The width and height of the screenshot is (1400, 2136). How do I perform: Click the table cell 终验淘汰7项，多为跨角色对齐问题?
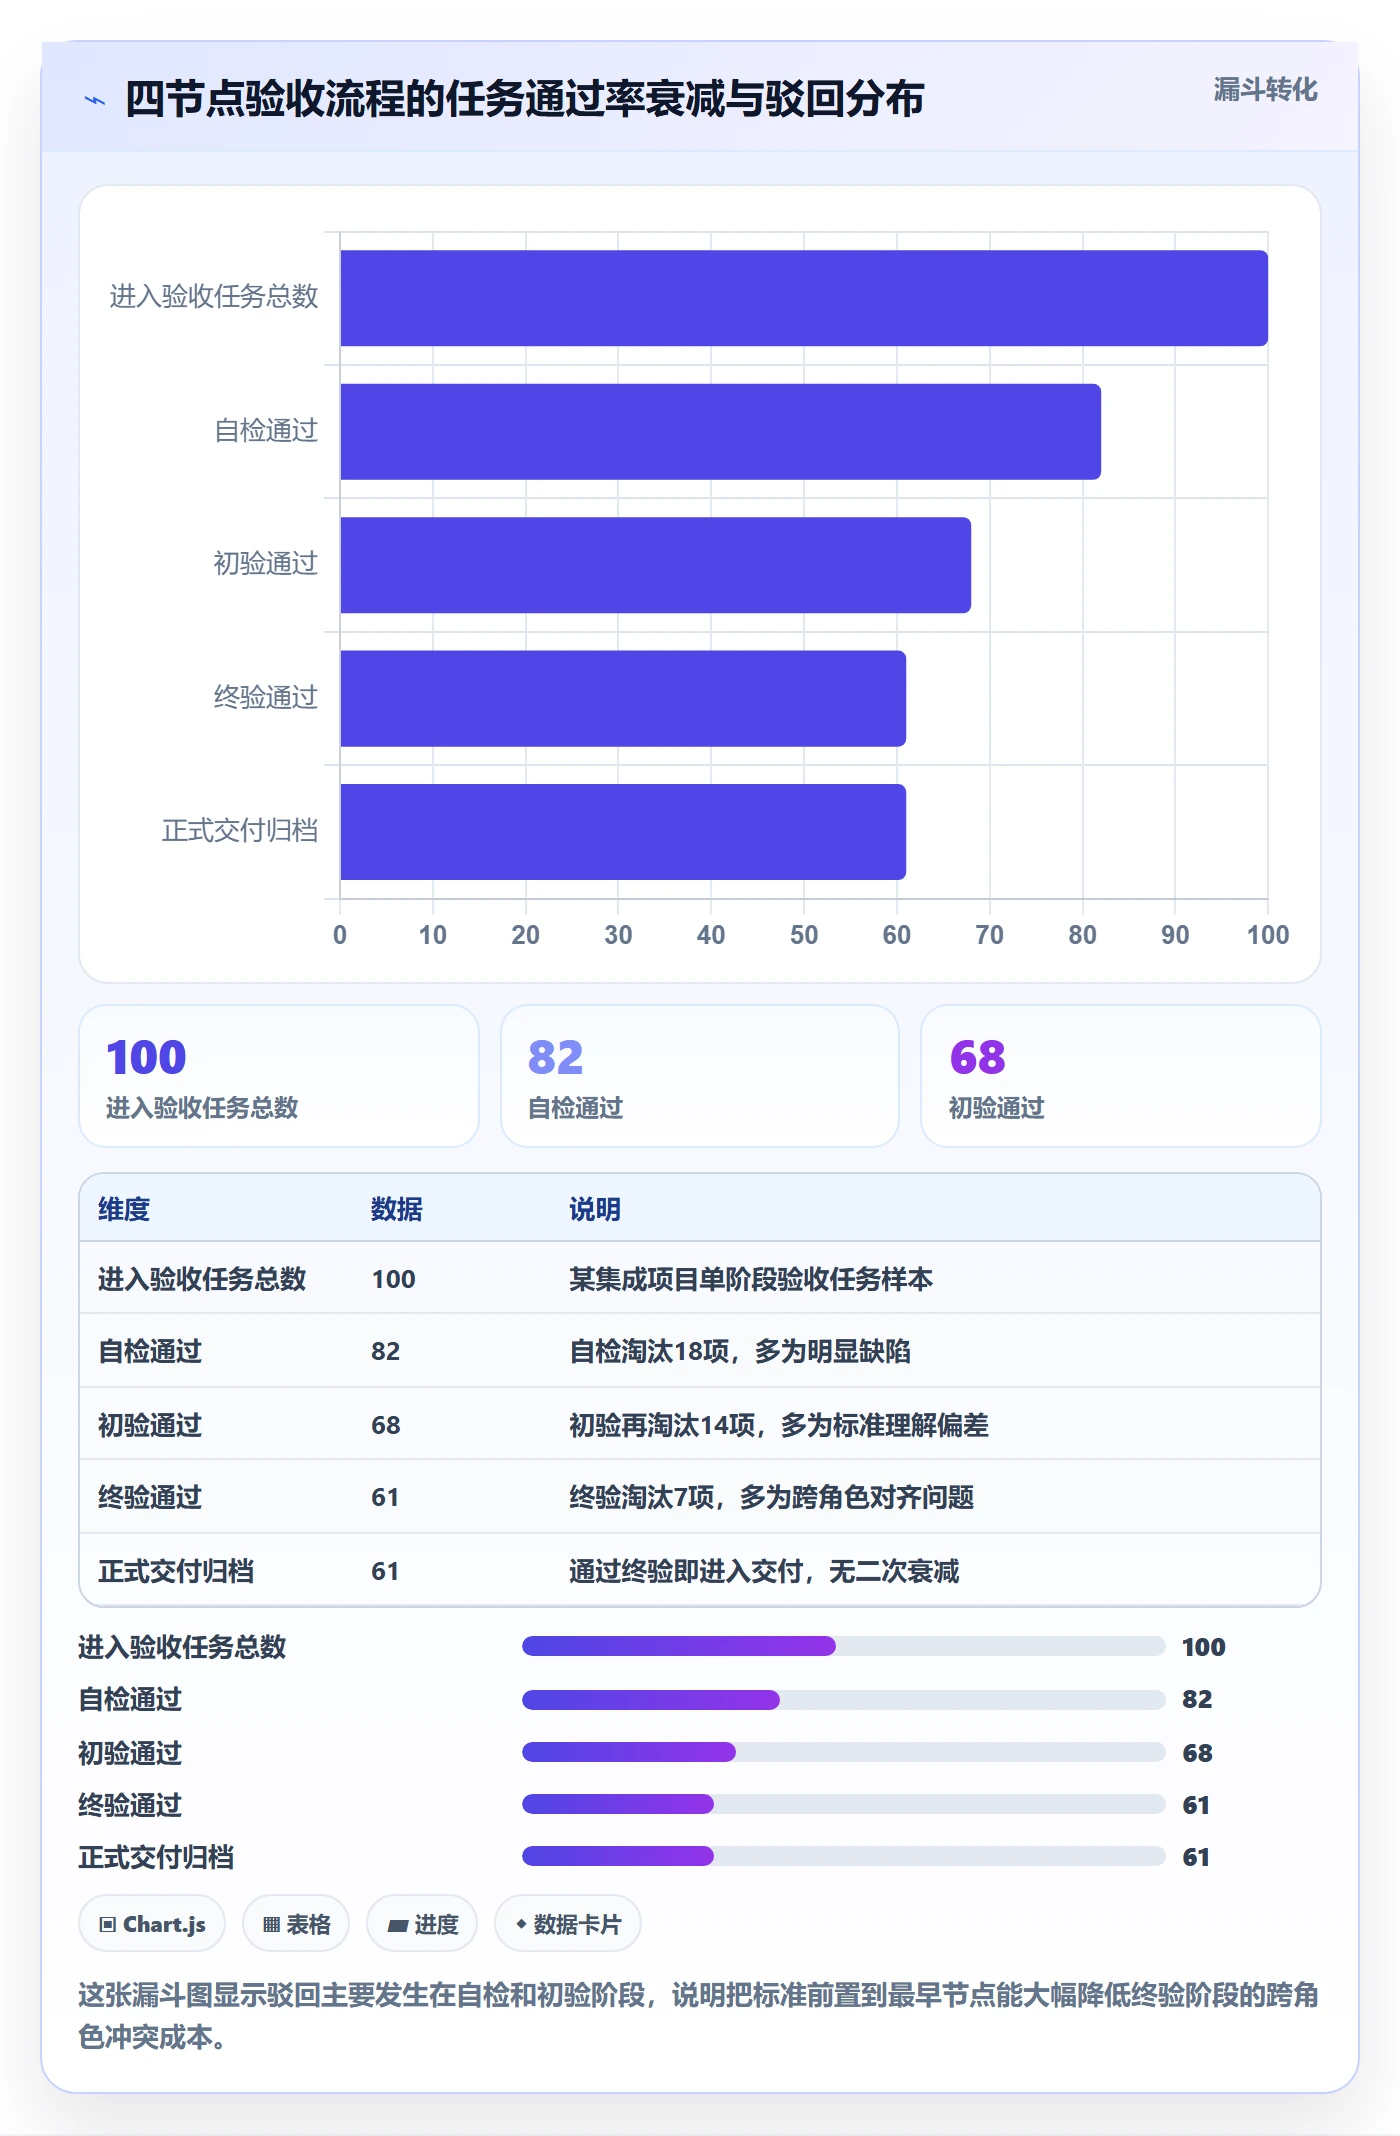pos(771,1497)
